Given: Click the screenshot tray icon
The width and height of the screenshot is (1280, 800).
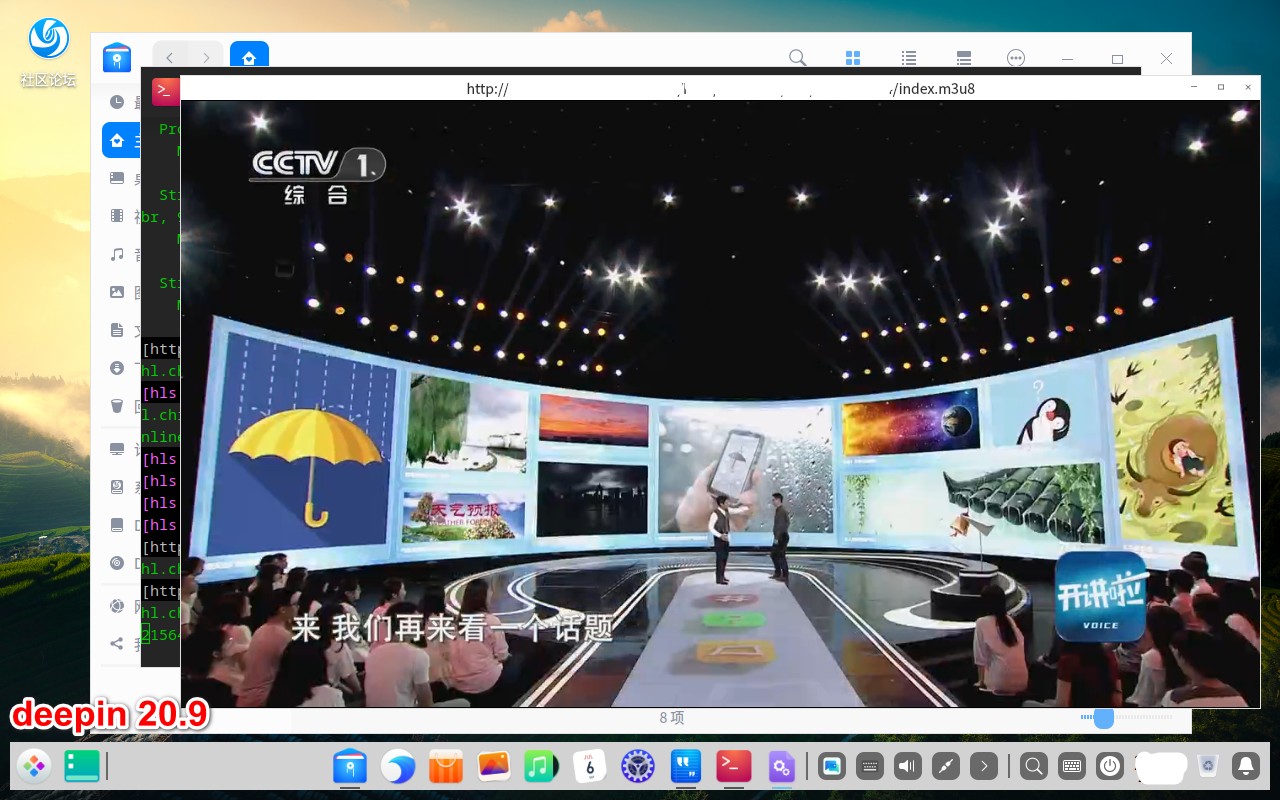Looking at the screenshot, I should (831, 767).
